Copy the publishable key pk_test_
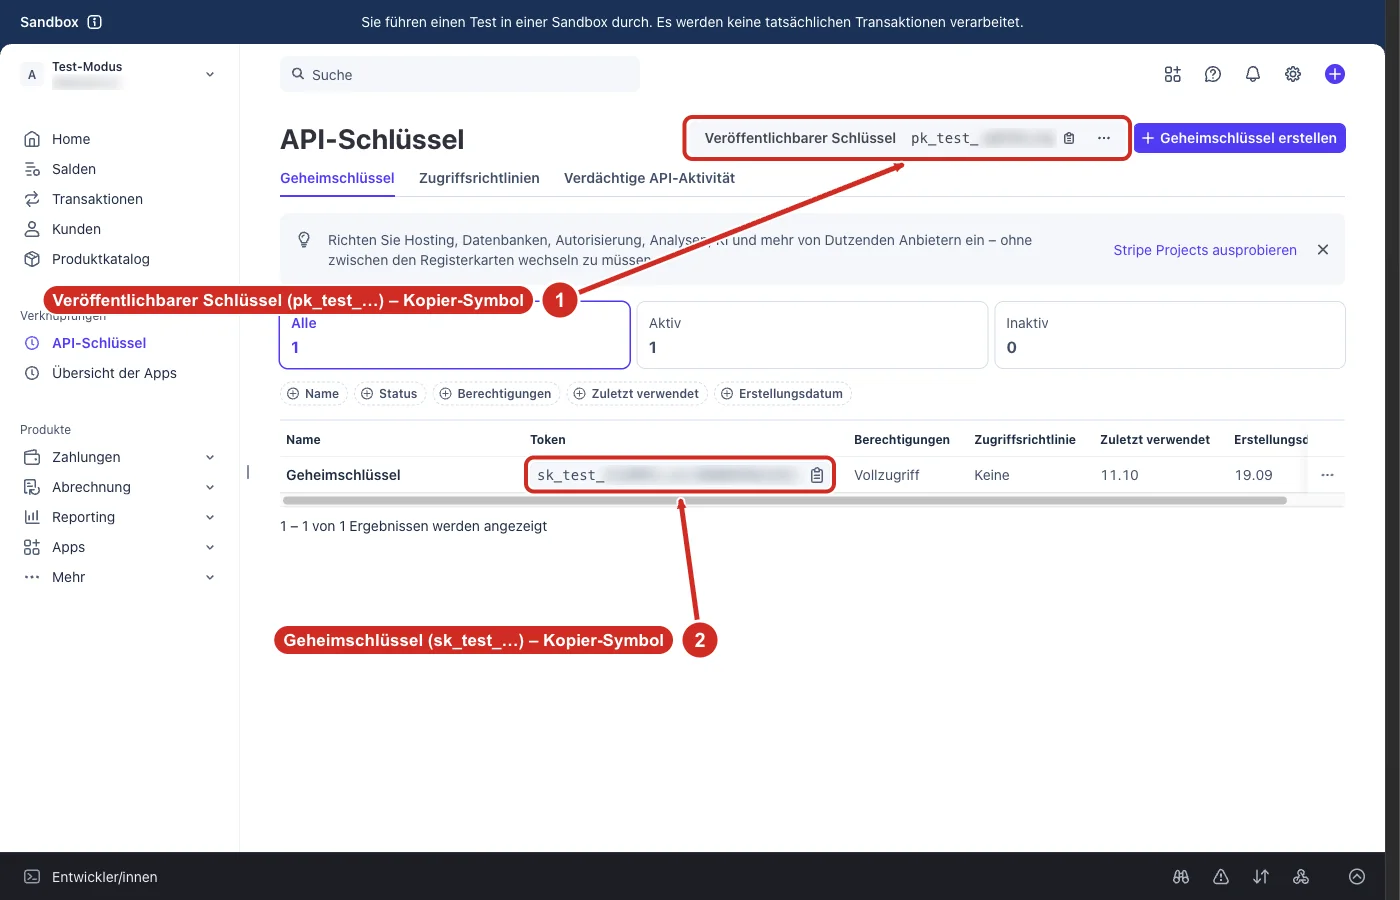 click(1069, 138)
